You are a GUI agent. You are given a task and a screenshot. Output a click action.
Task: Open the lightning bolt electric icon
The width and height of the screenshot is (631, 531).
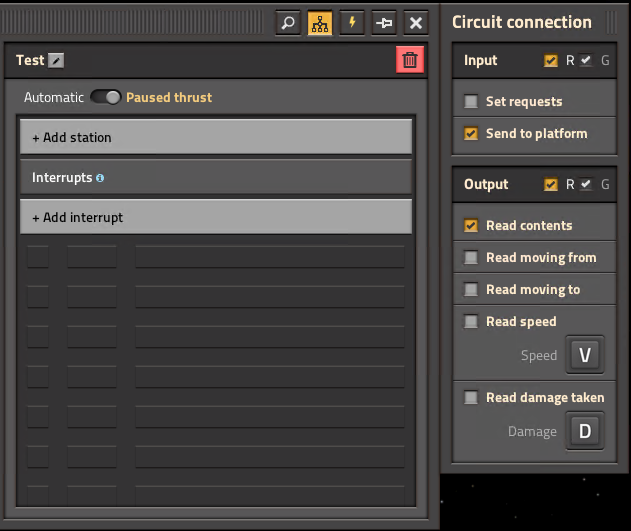point(352,23)
